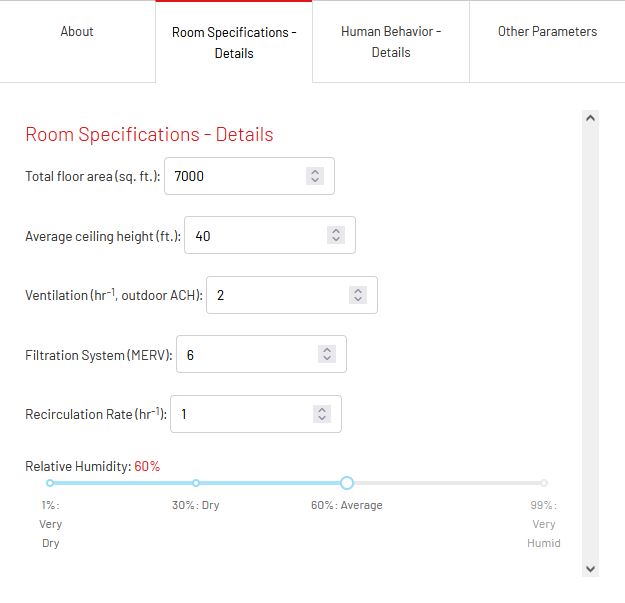Click the Ventilation outdoor ACH input field

pos(292,295)
